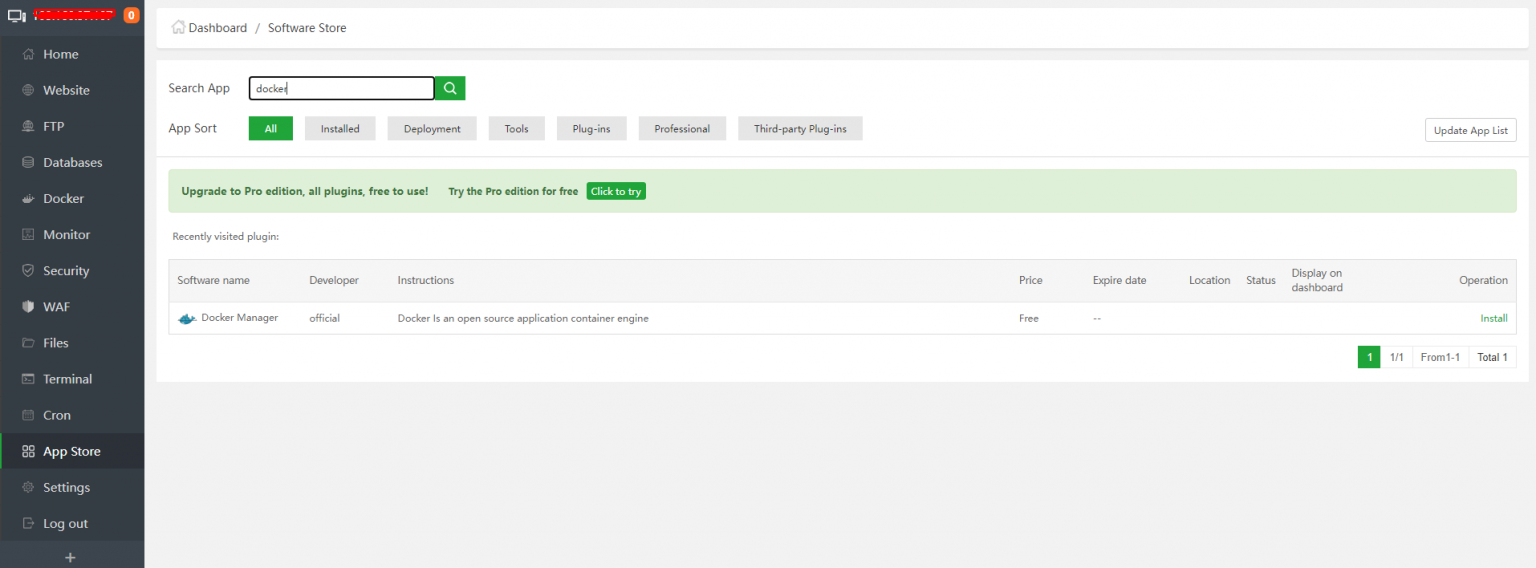Show the Professional apps category
This screenshot has width=1536, height=568.
682,129
